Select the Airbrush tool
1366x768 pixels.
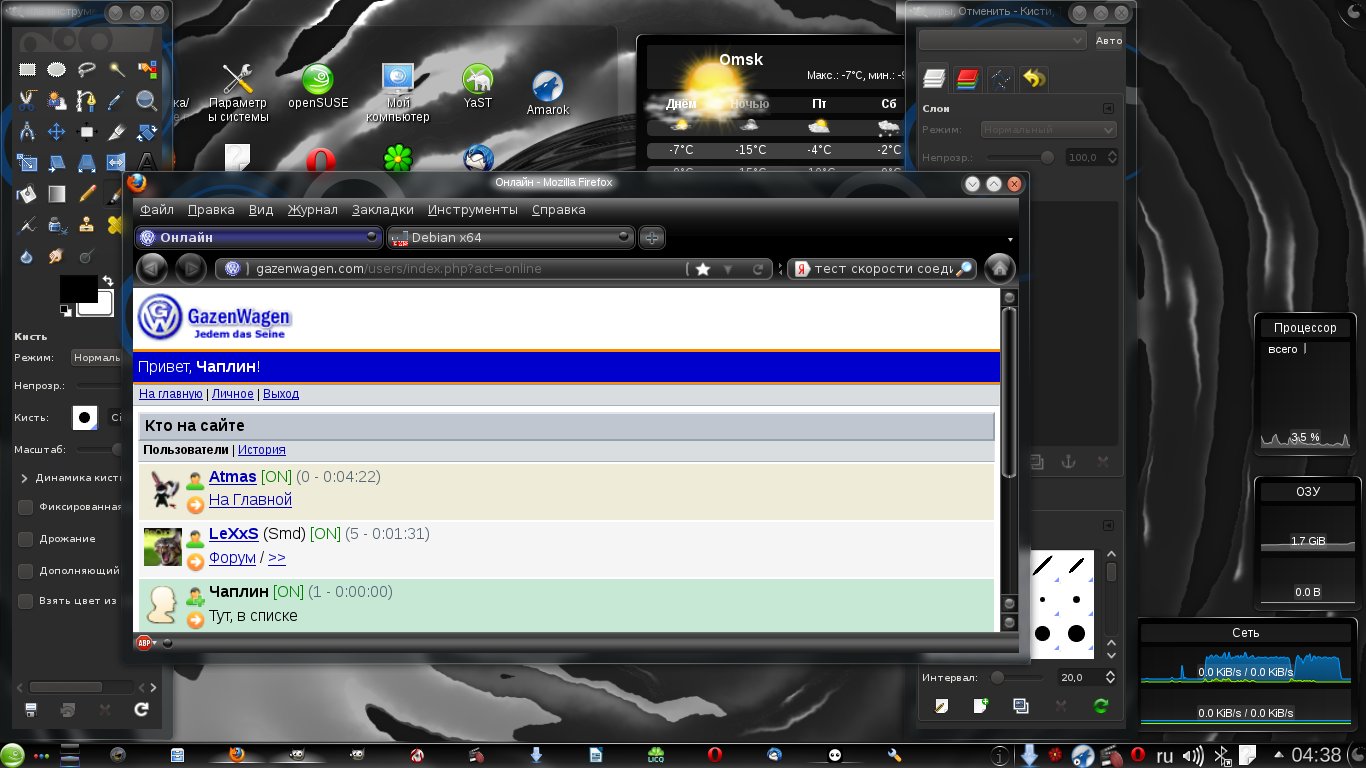pos(27,224)
